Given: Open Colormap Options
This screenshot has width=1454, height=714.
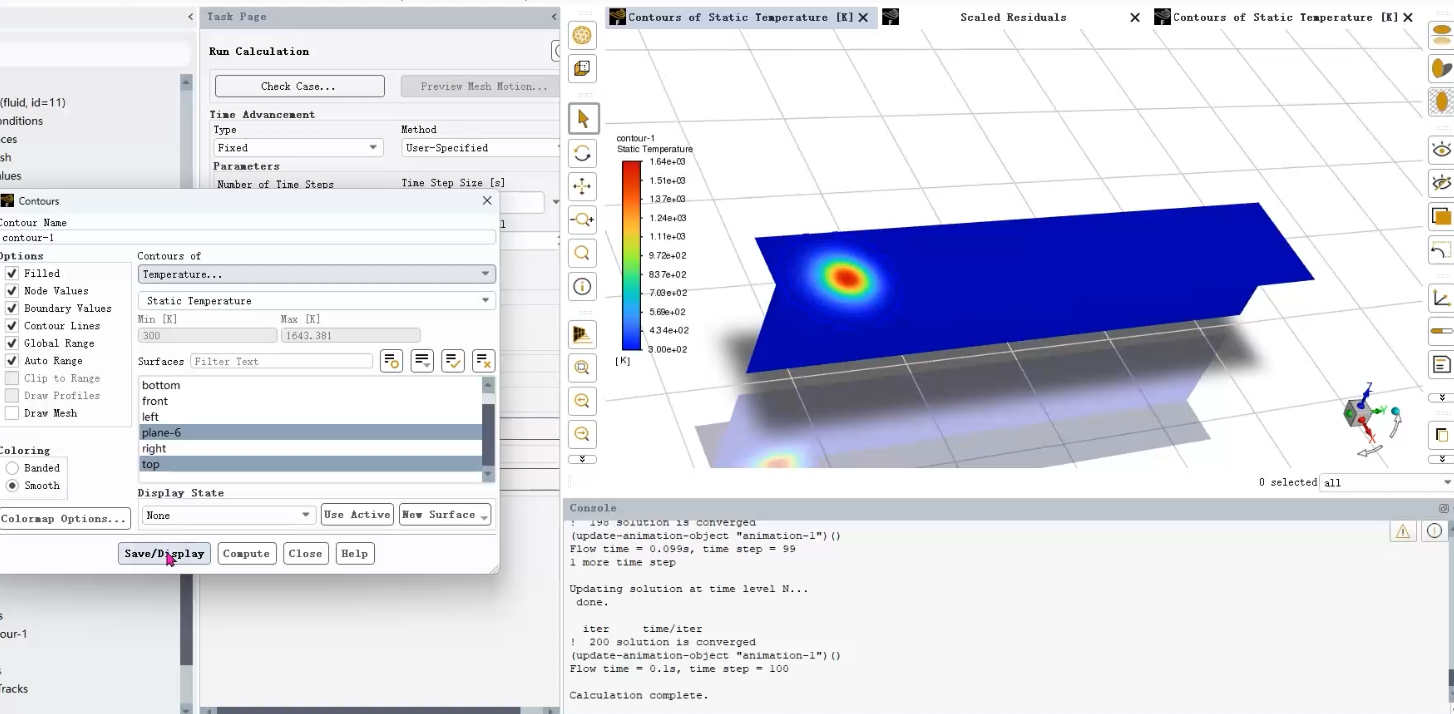Looking at the screenshot, I should [x=64, y=519].
